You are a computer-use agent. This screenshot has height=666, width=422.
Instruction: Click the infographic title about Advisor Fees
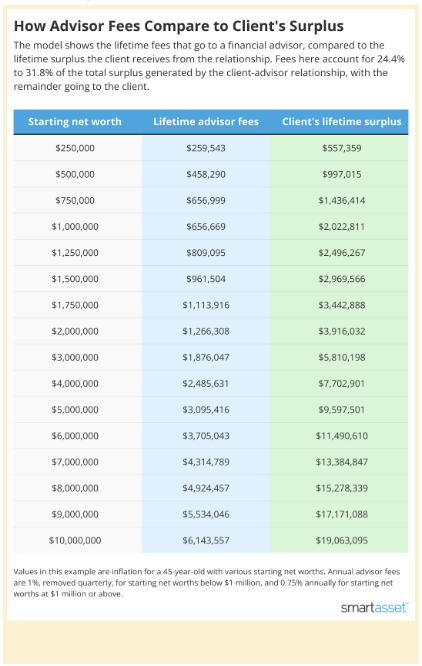click(x=179, y=26)
